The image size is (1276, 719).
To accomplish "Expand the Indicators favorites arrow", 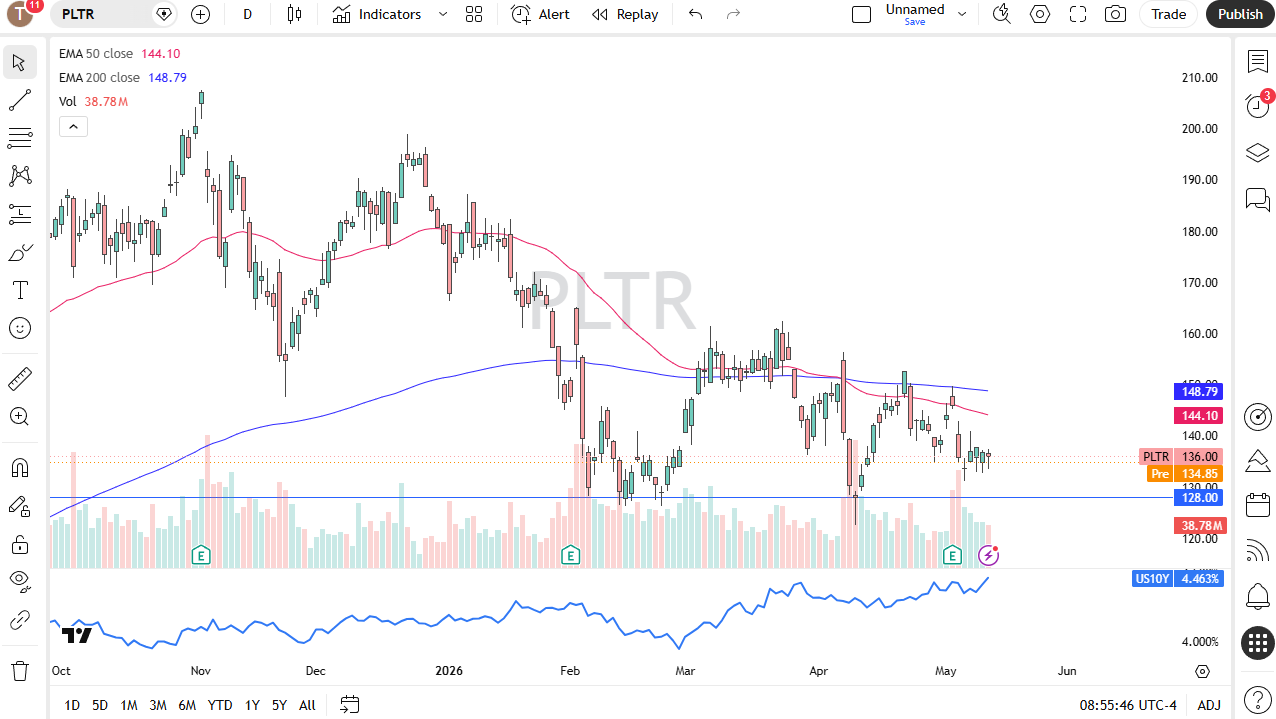I will coord(442,14).
